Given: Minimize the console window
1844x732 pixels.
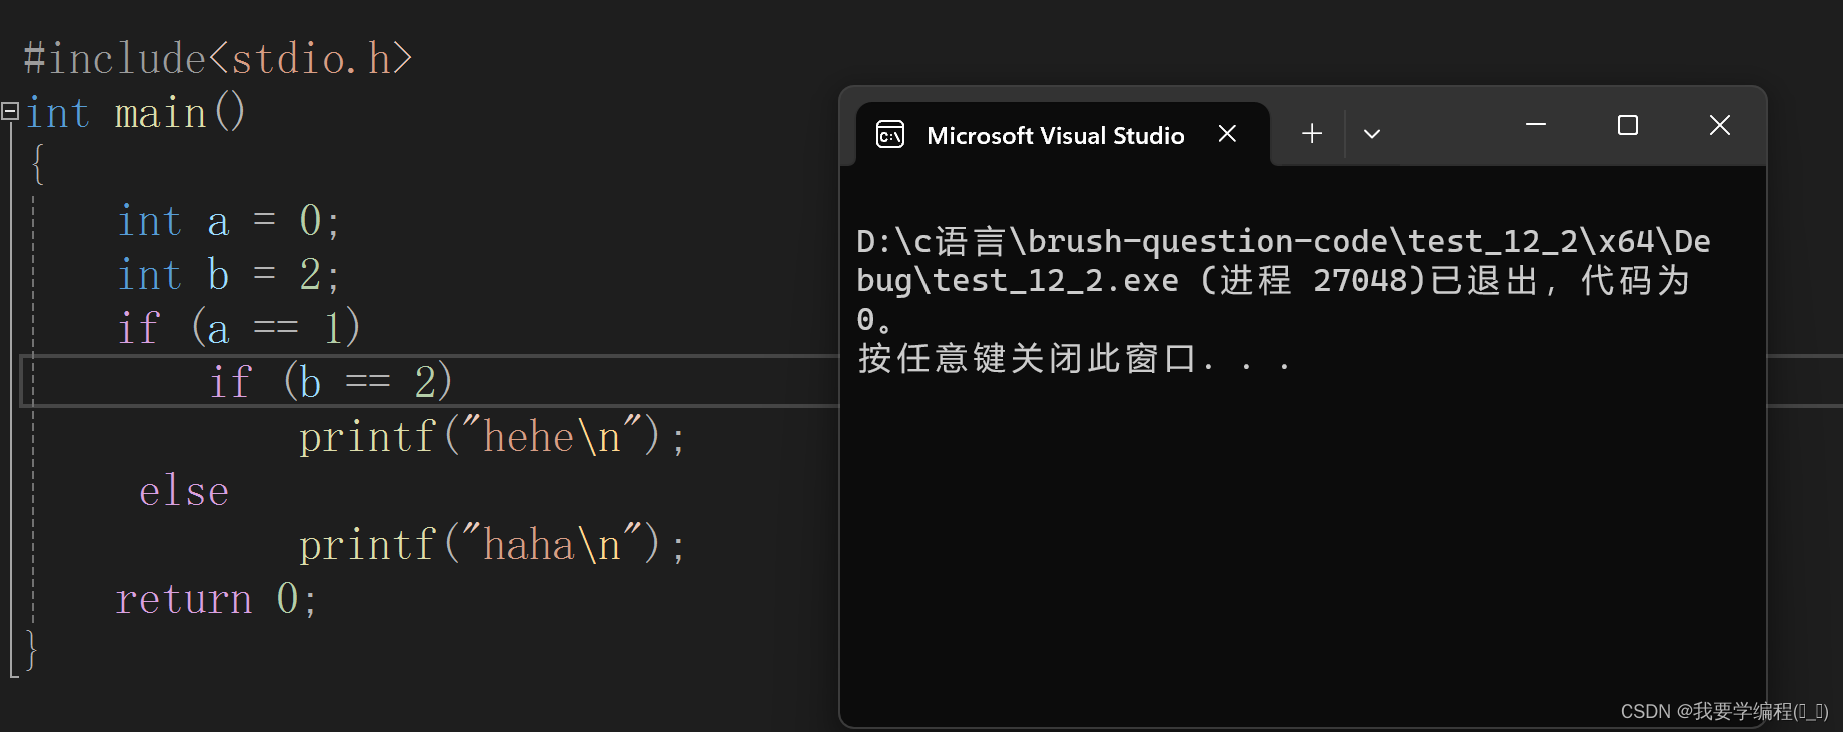Looking at the screenshot, I should click(x=1536, y=125).
